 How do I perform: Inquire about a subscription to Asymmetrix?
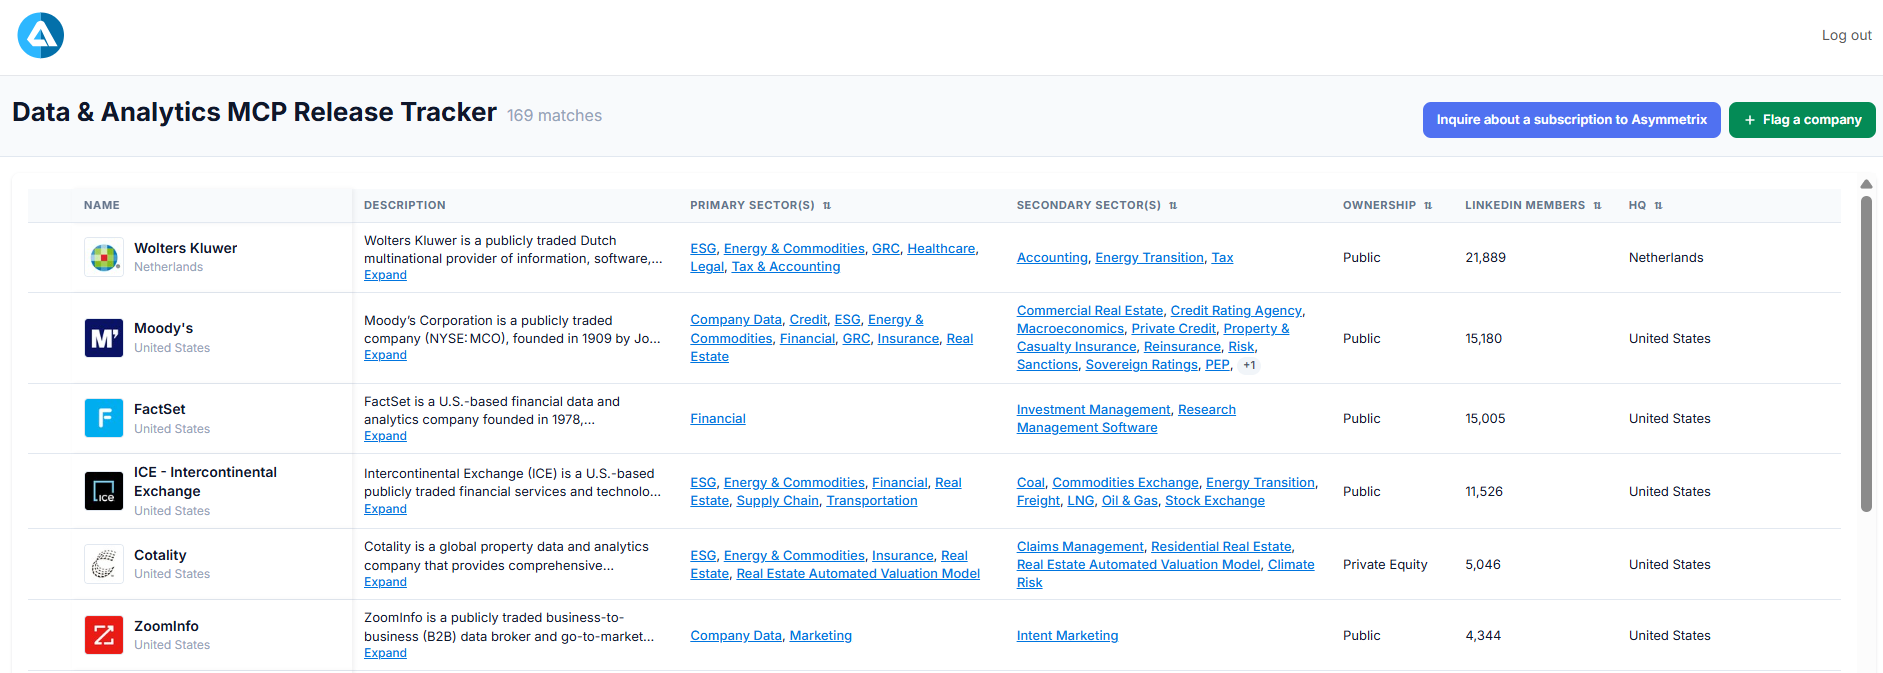click(1571, 120)
